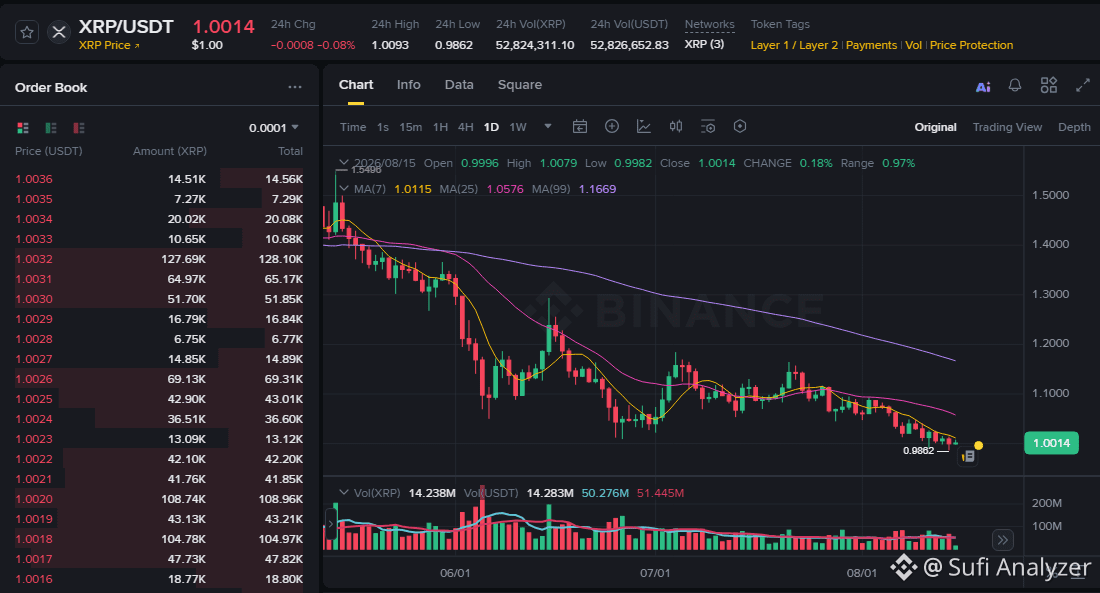The height and width of the screenshot is (593, 1100).
Task: Jump to latest candle with double-arrow button
Action: (1002, 540)
